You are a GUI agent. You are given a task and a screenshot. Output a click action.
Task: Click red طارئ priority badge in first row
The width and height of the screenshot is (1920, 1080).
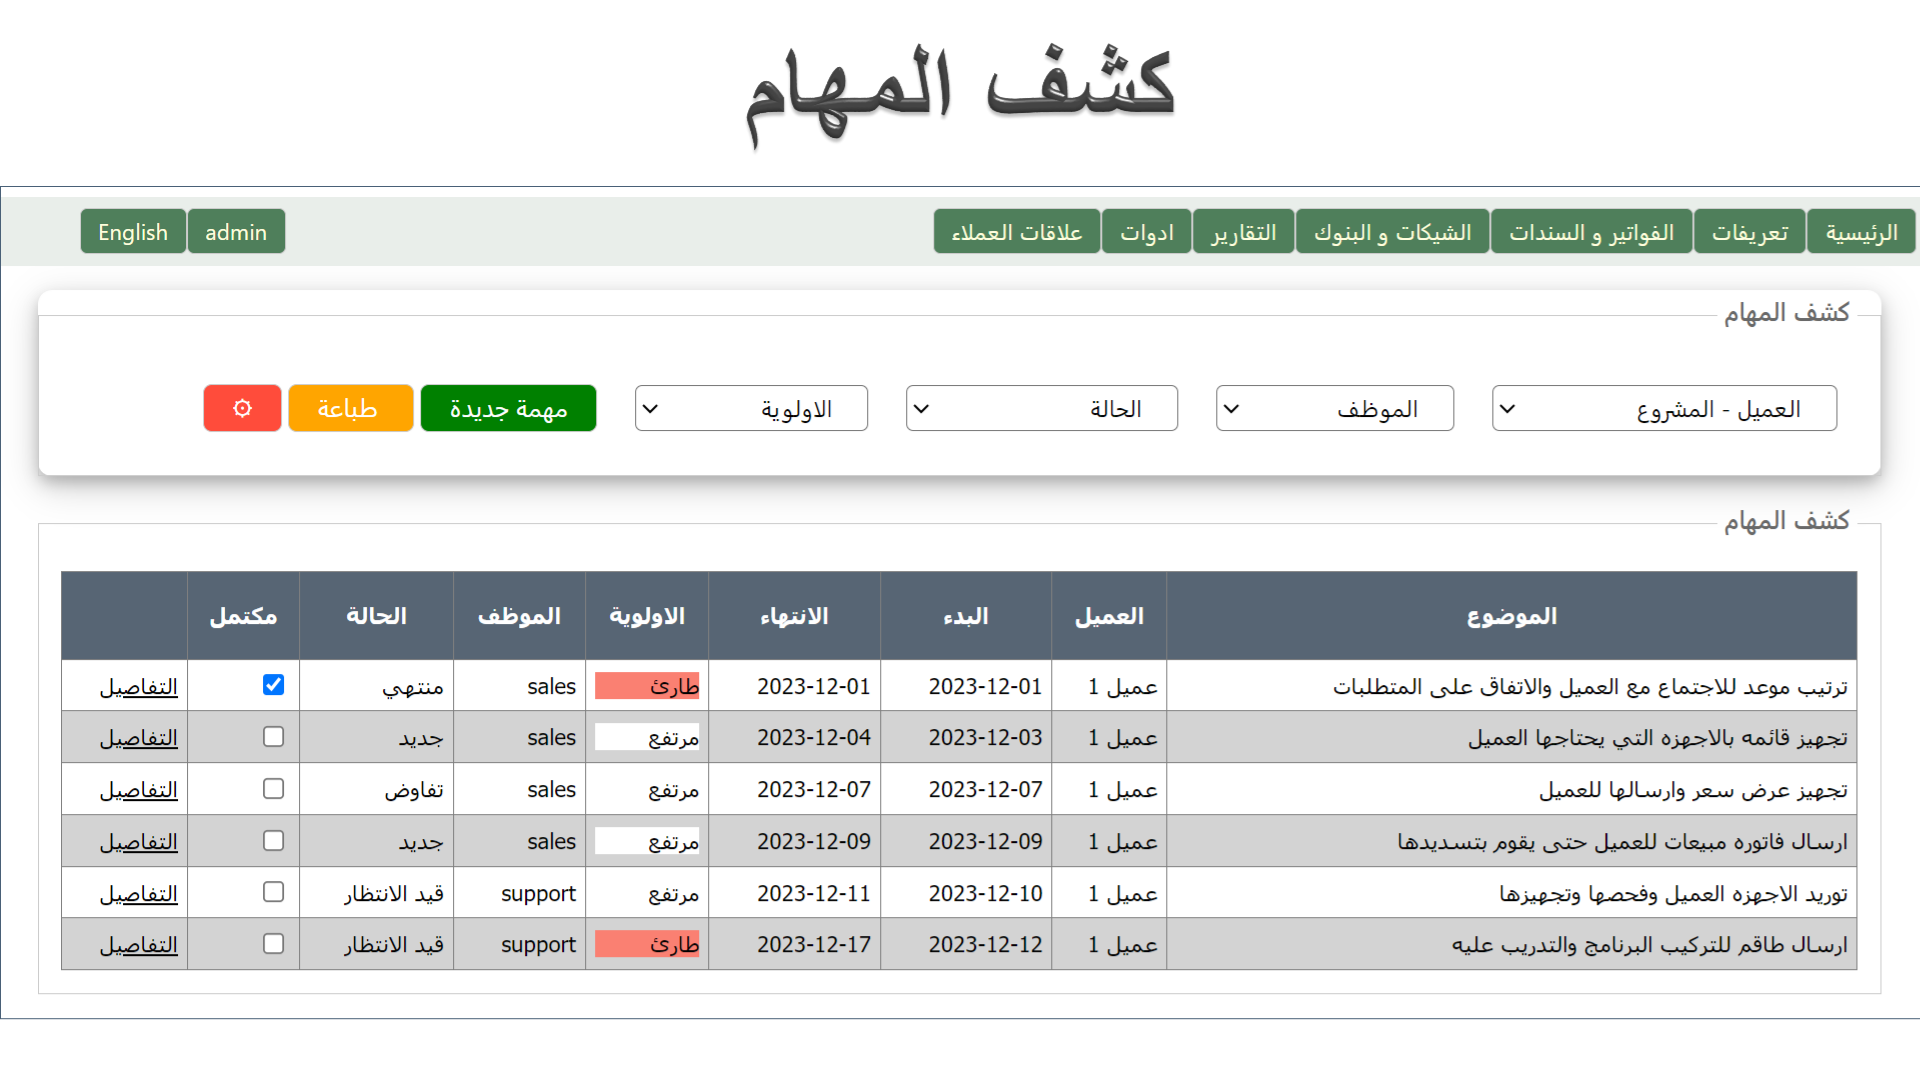(647, 686)
